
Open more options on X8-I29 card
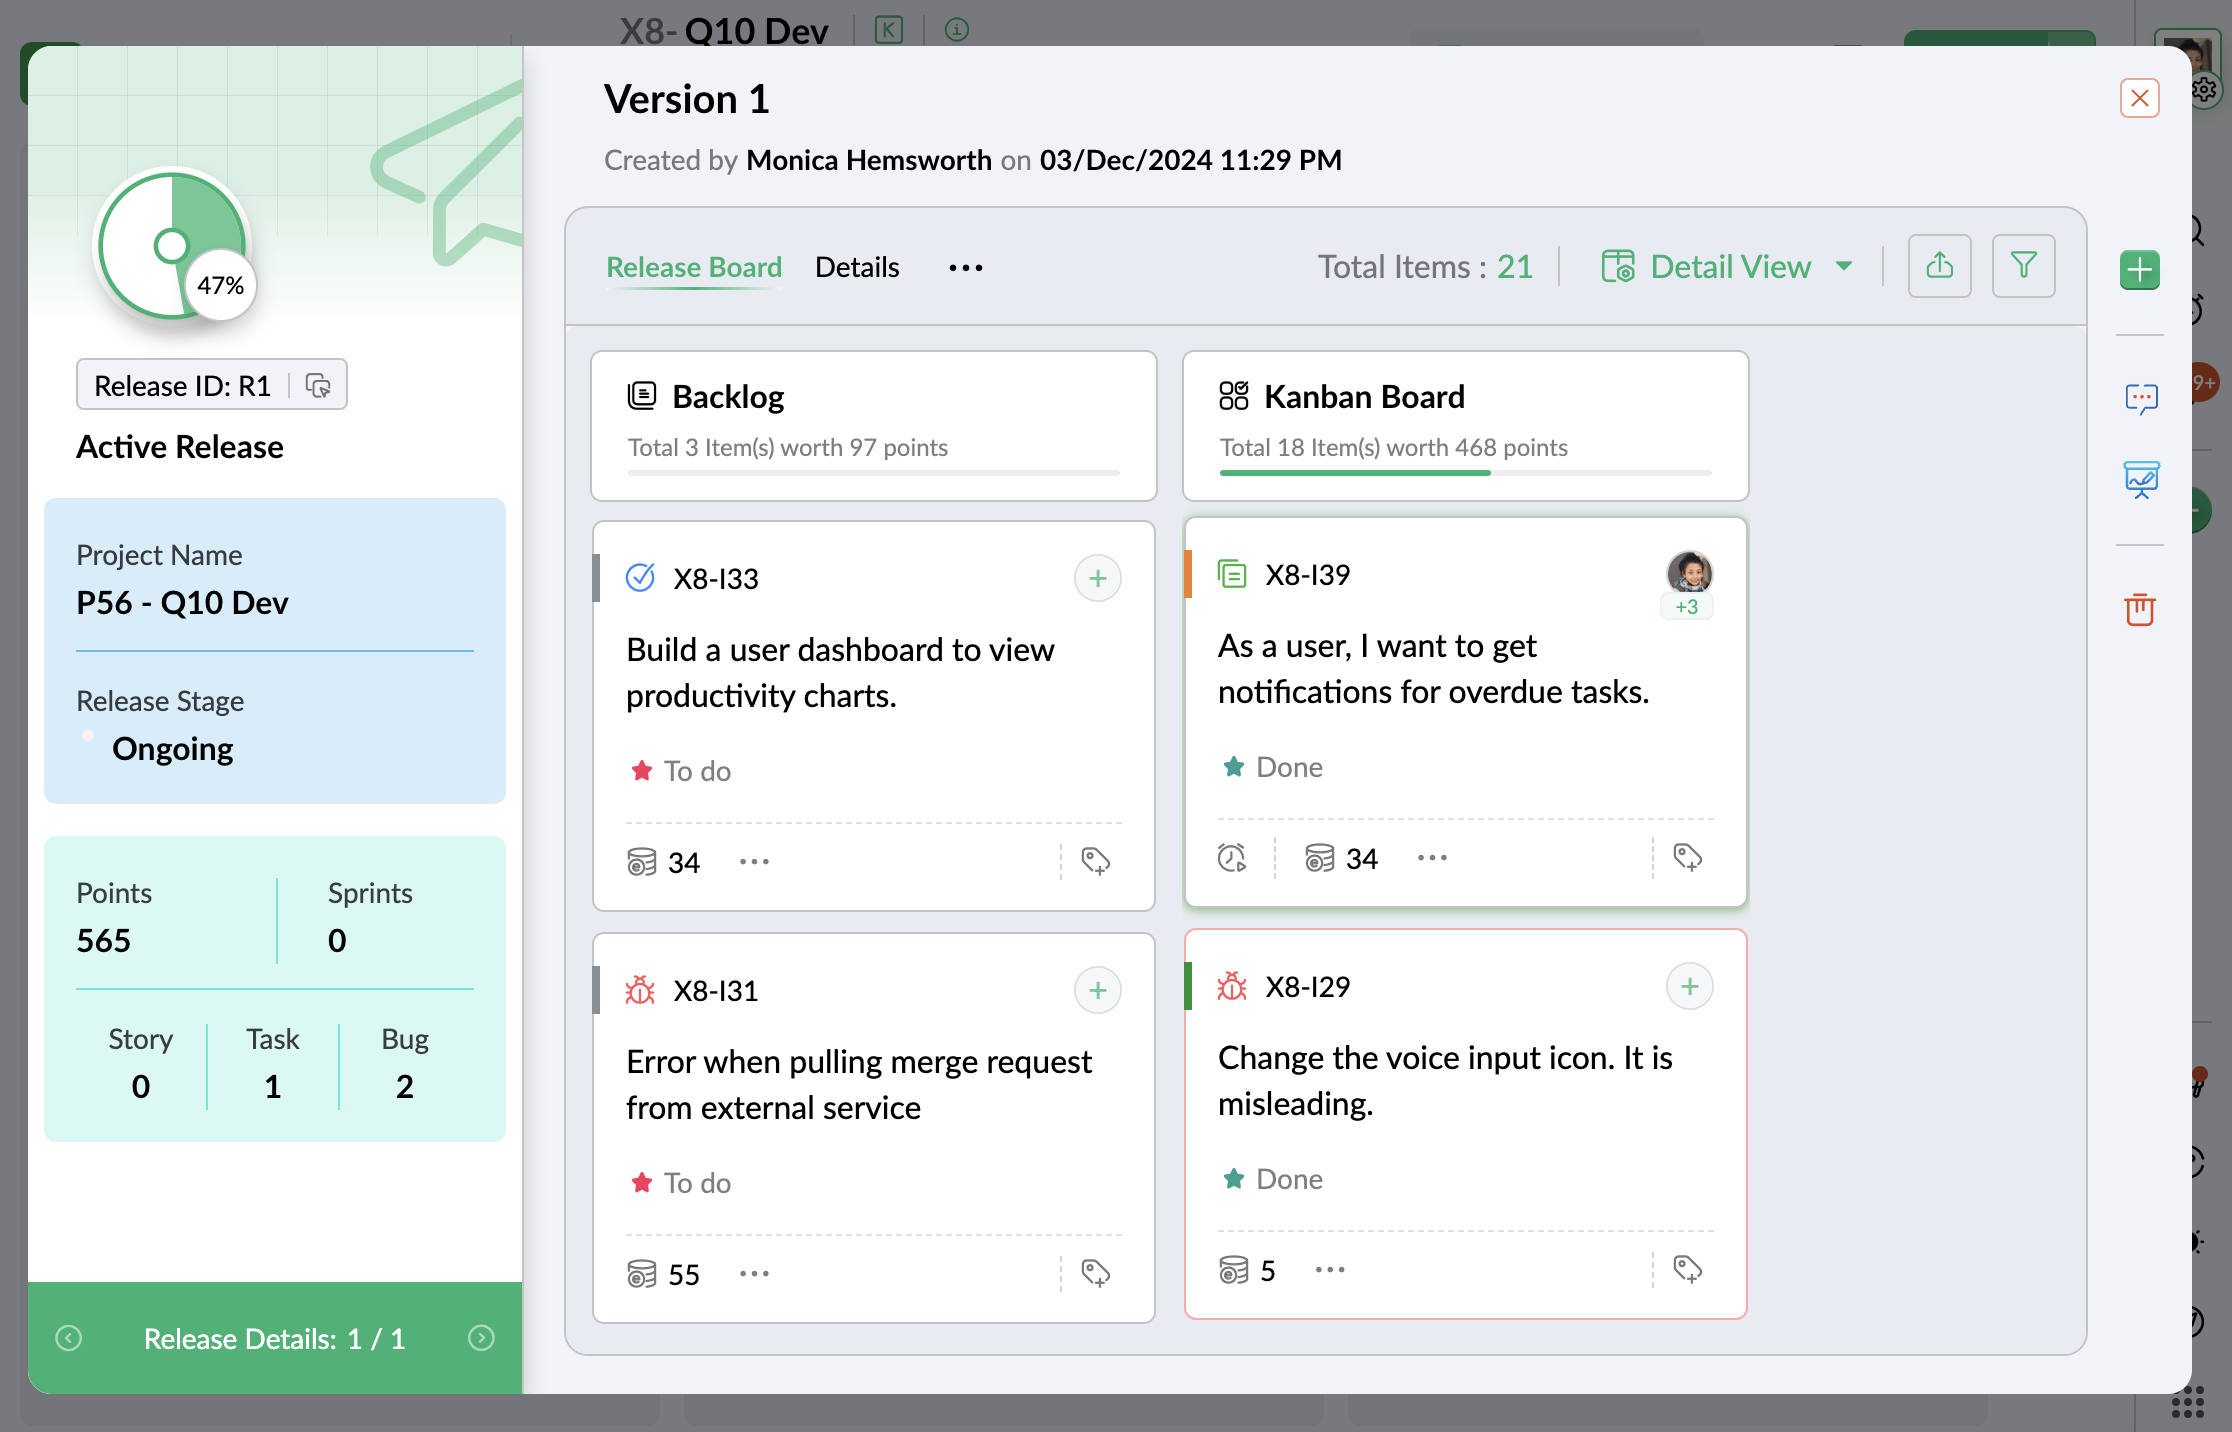point(1330,1270)
